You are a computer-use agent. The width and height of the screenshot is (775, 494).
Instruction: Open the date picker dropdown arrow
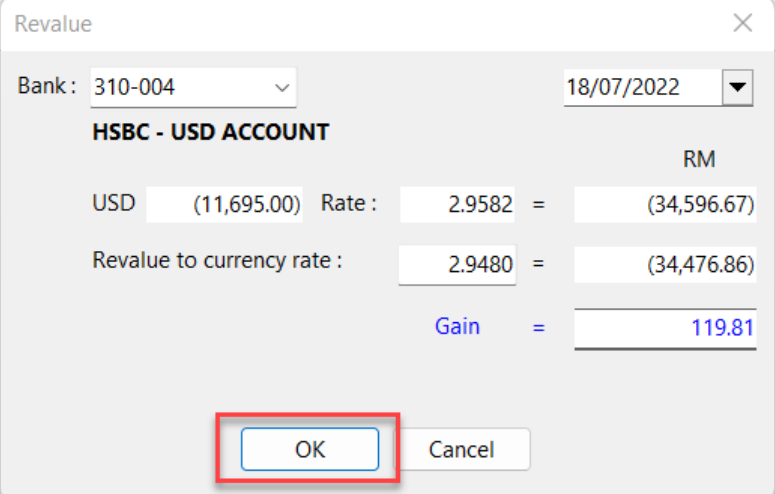coord(737,87)
